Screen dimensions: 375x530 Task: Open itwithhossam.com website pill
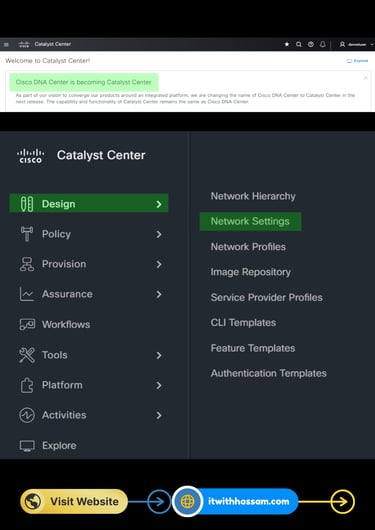[235, 501]
